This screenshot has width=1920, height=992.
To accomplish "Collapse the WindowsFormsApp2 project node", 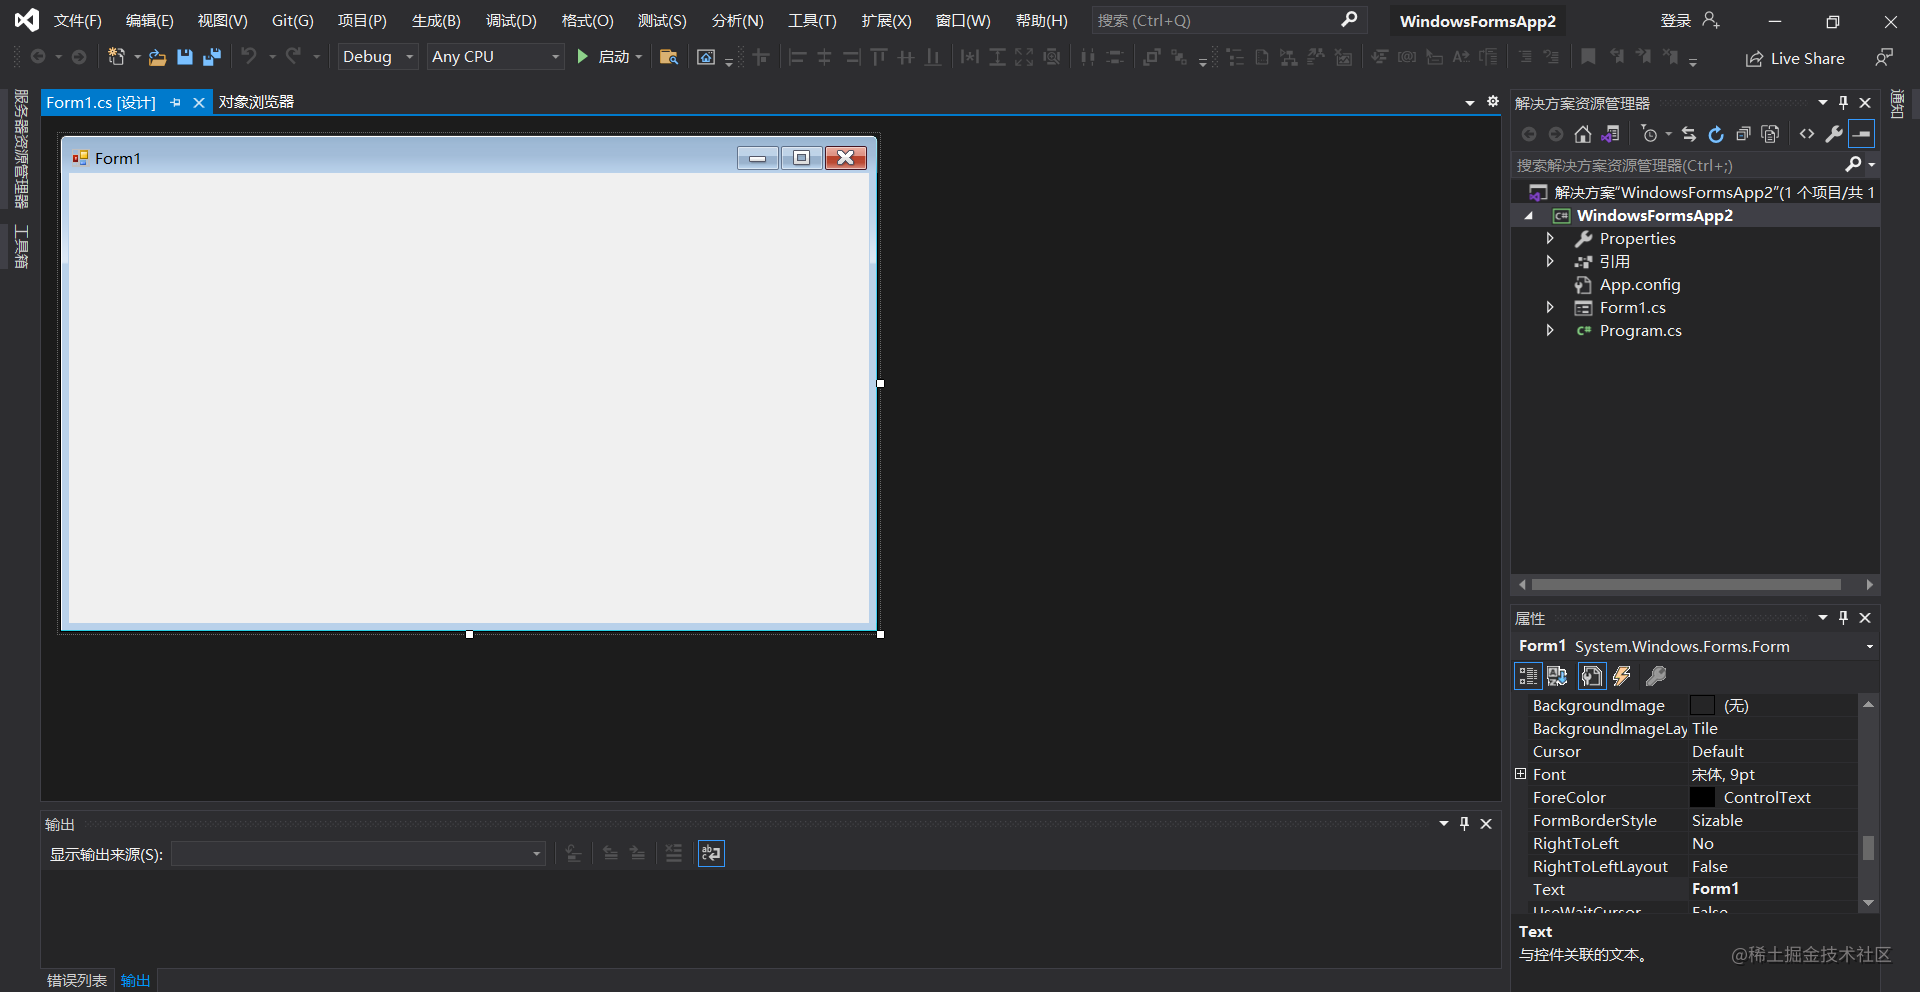I will pos(1528,216).
